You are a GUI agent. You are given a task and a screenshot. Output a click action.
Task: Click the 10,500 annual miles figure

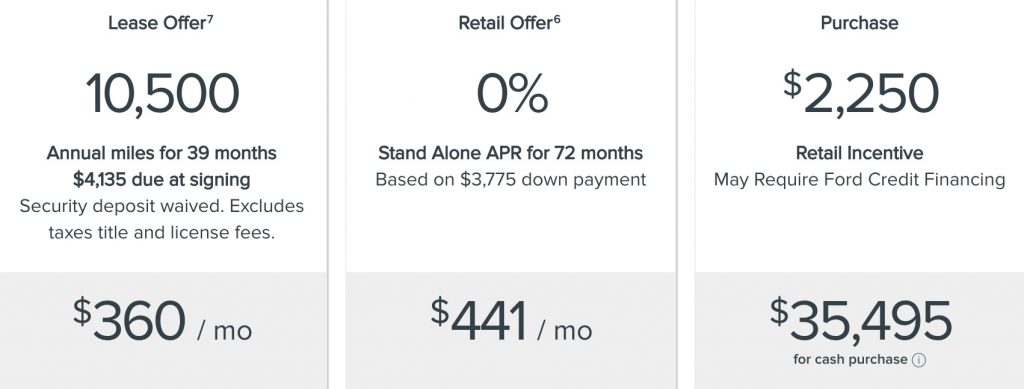[x=163, y=93]
